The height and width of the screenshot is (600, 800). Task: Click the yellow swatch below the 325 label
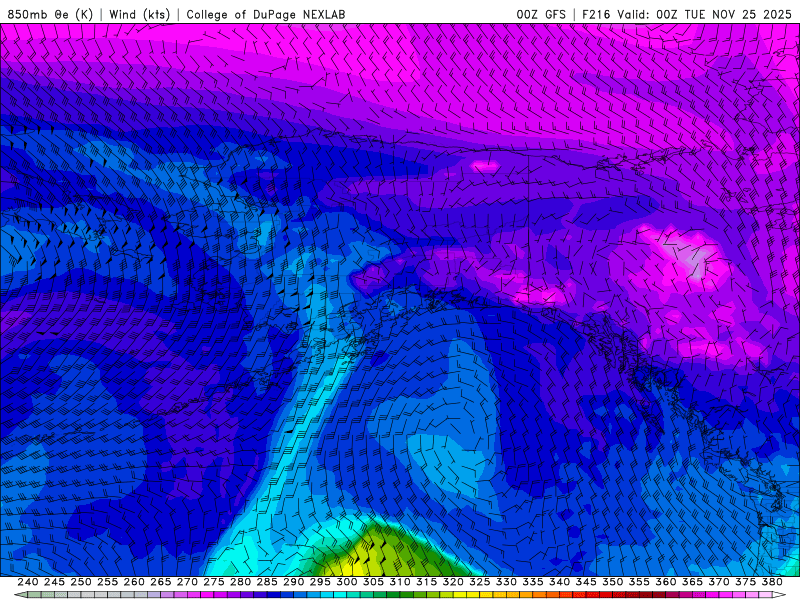pyautogui.click(x=485, y=595)
